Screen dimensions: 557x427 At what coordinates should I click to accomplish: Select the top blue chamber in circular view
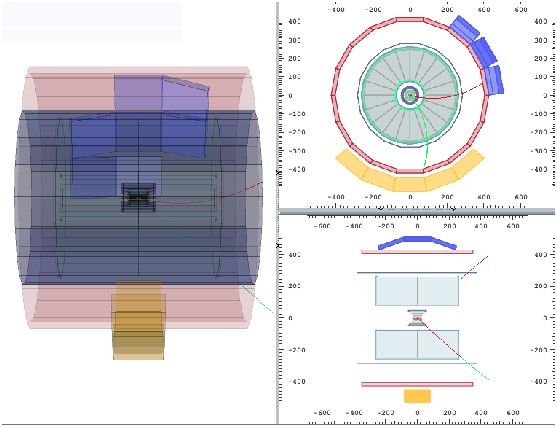(x=465, y=28)
